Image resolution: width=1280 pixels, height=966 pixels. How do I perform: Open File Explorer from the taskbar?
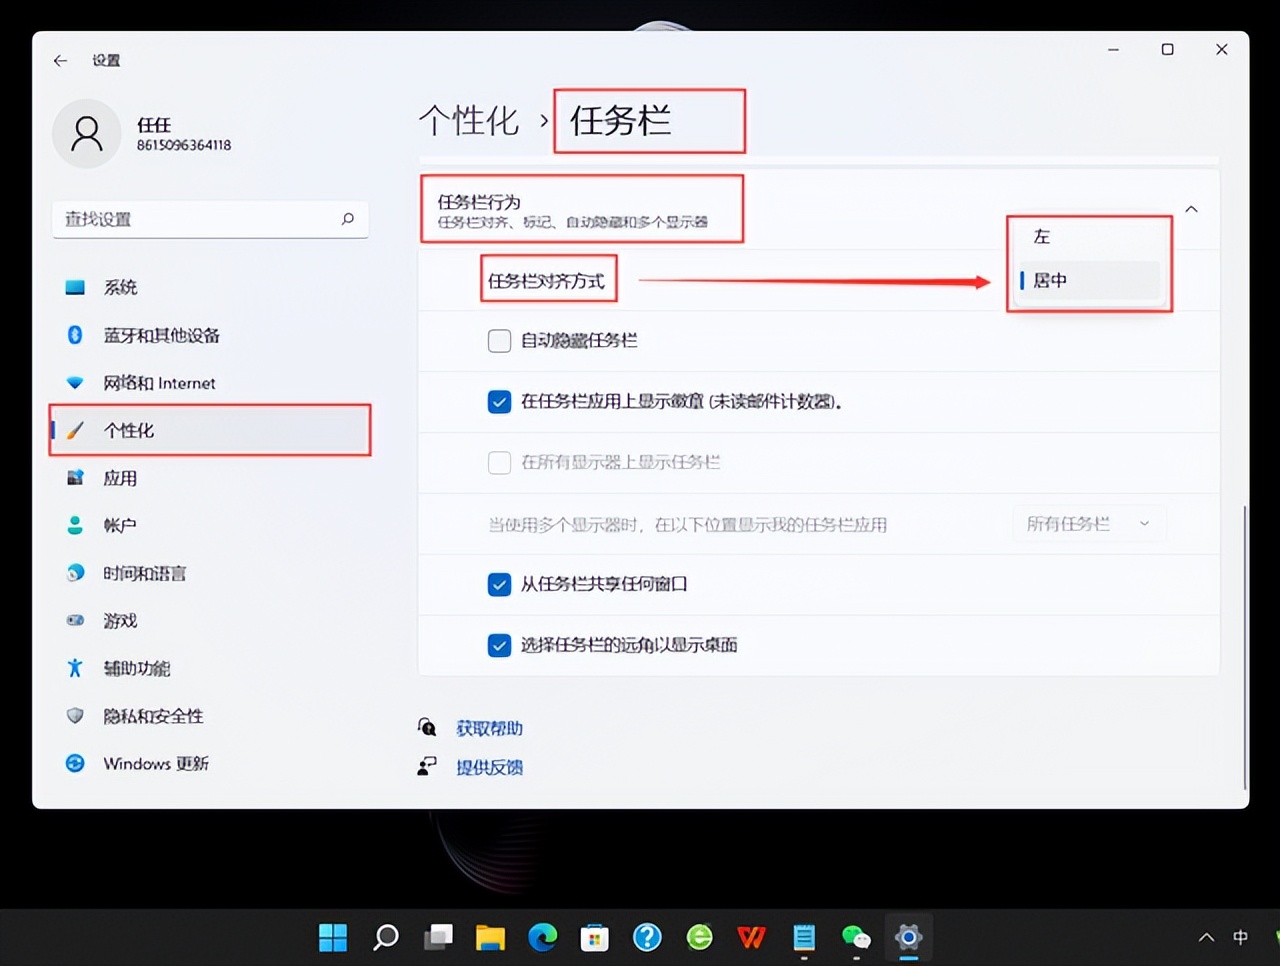(490, 937)
